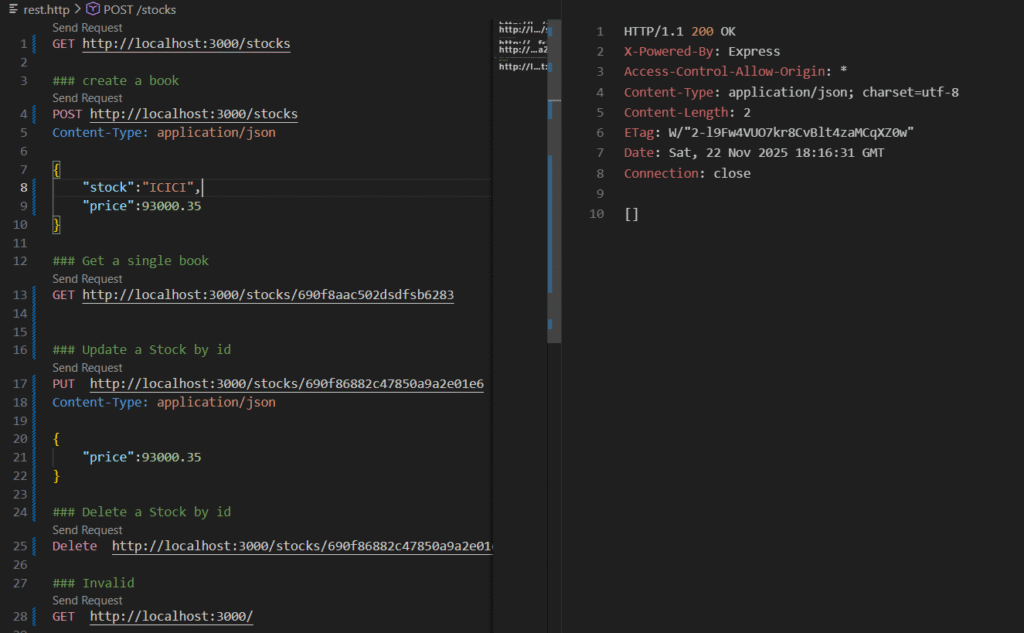The image size is (1024, 633).
Task: Follow the localhost:3000/stocks URL on line 1
Action: tap(187, 43)
